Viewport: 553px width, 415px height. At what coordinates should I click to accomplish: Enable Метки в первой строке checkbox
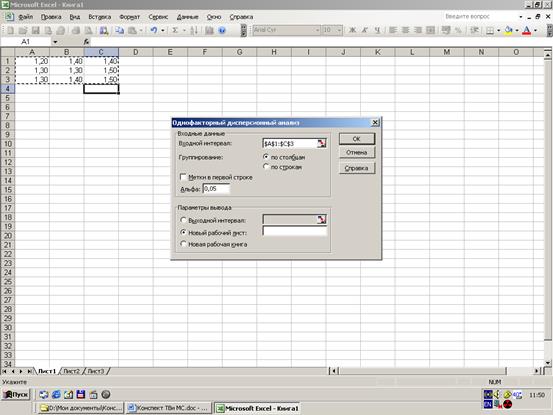pyautogui.click(x=183, y=177)
